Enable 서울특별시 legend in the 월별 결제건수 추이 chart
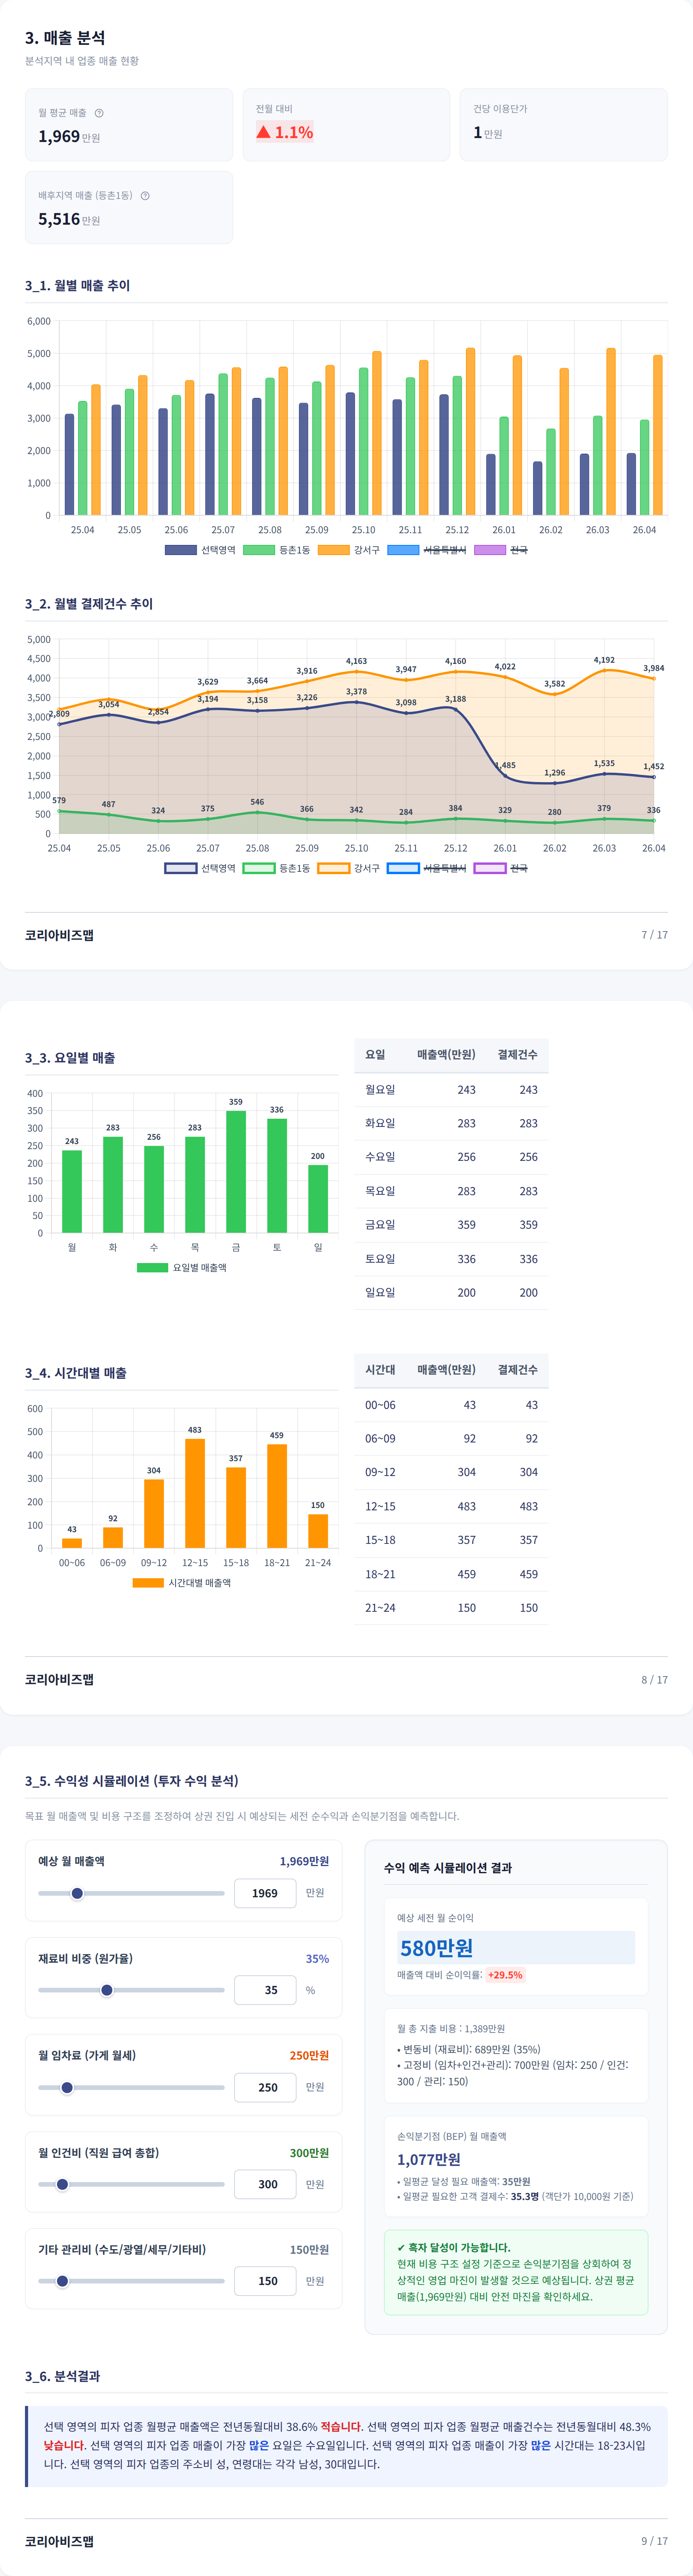The width and height of the screenshot is (693, 2576). click(426, 868)
